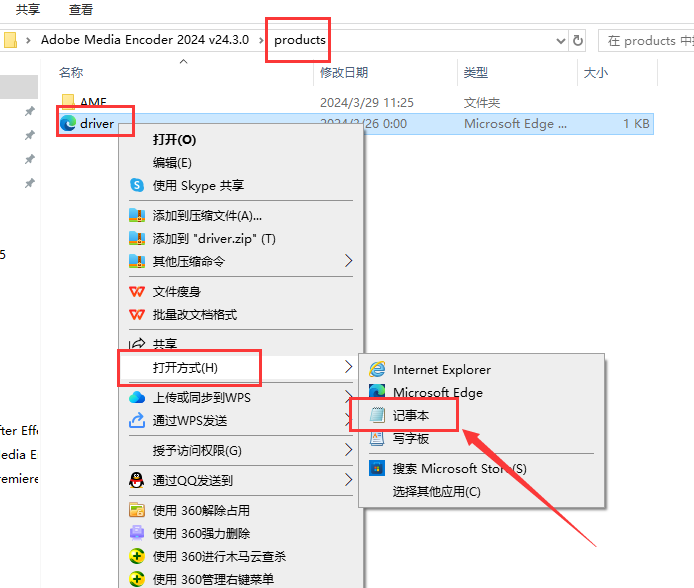Sort by 修改日期 column header
Viewport: 694px width, 588px height.
(344, 72)
